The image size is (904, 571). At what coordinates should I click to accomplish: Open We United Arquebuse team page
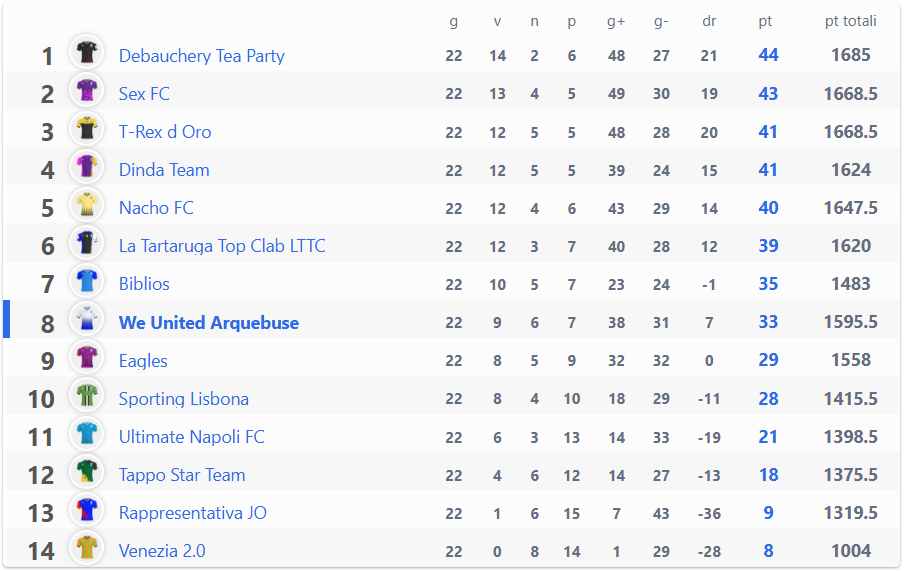(209, 322)
